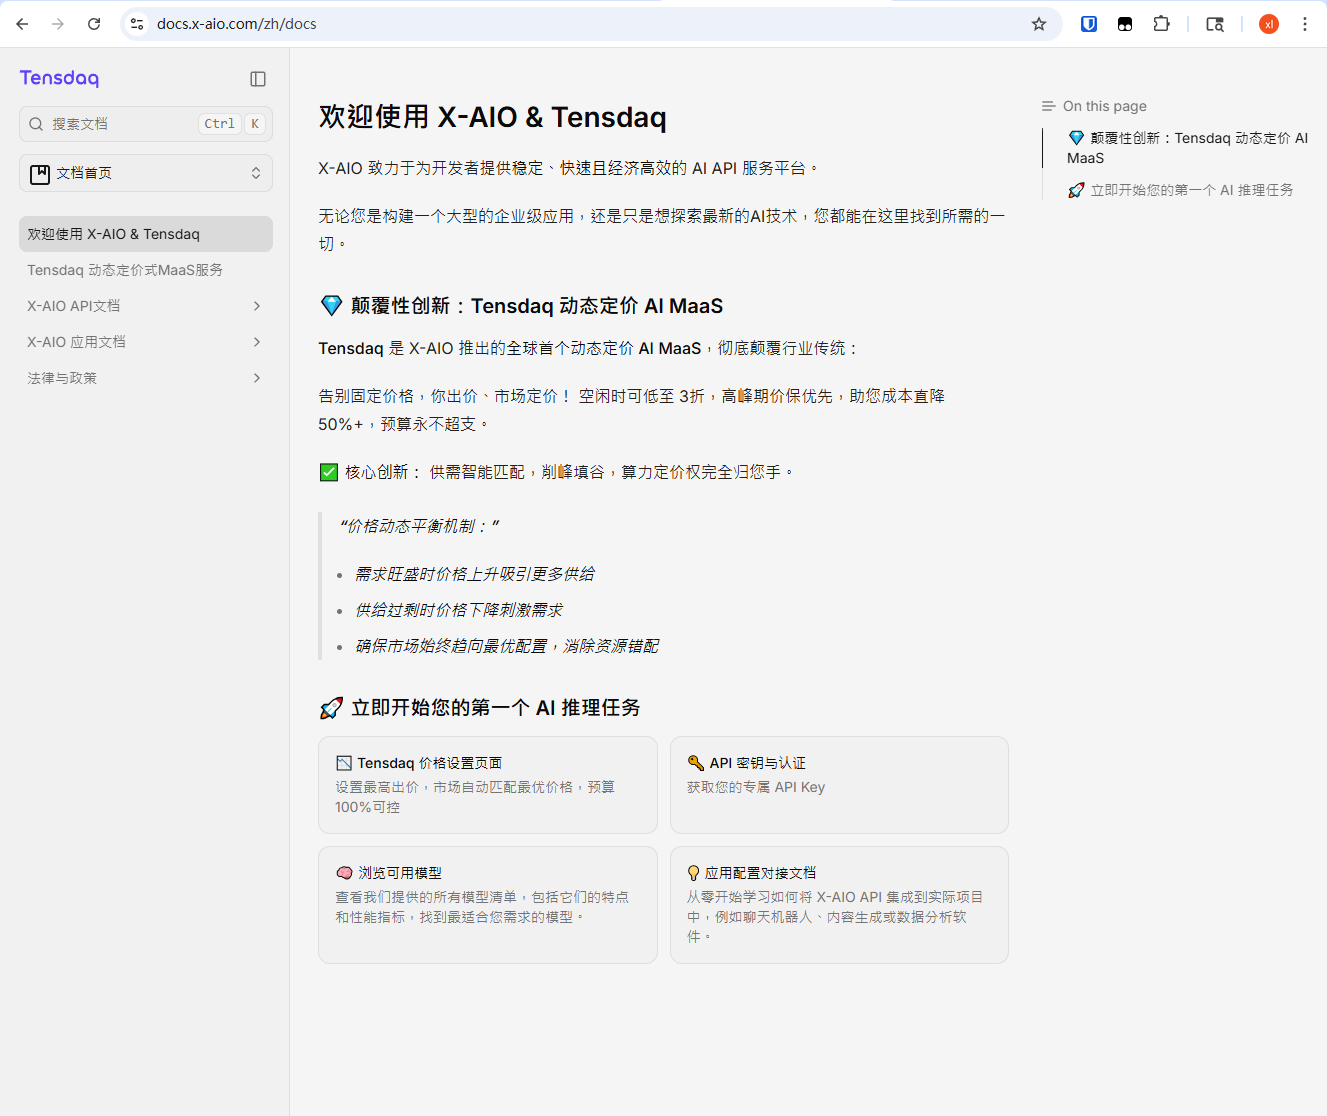The width and height of the screenshot is (1327, 1116).
Task: Open the X-AIO API文档 sidebar item
Action: [146, 306]
